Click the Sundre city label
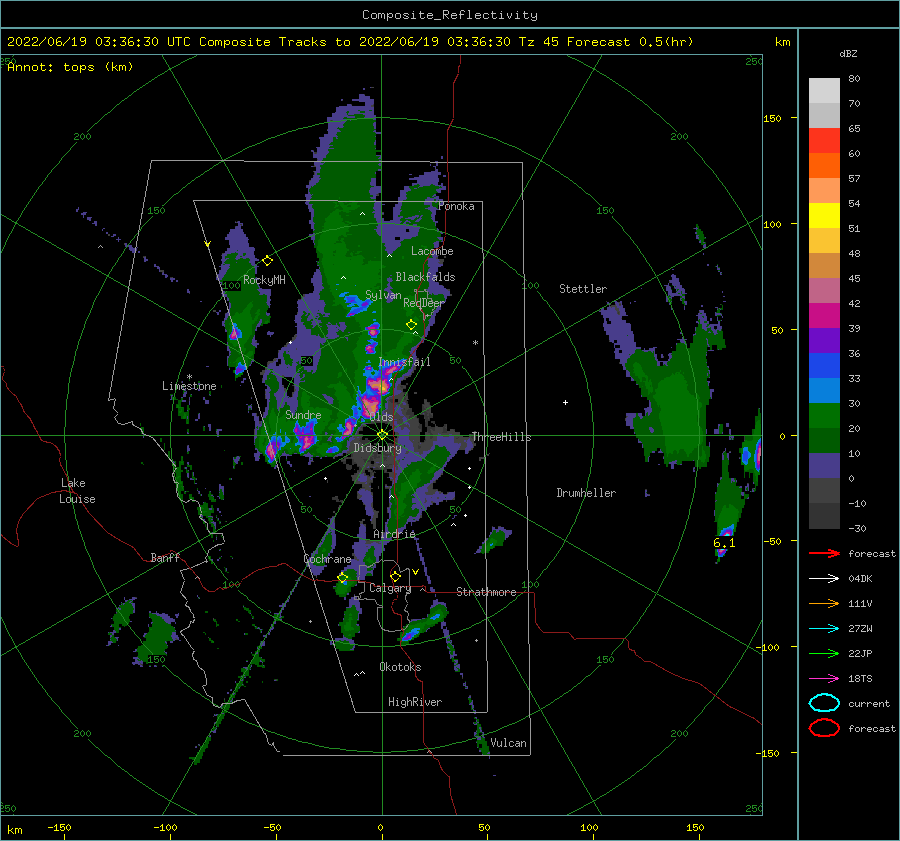This screenshot has width=900, height=841. (303, 414)
